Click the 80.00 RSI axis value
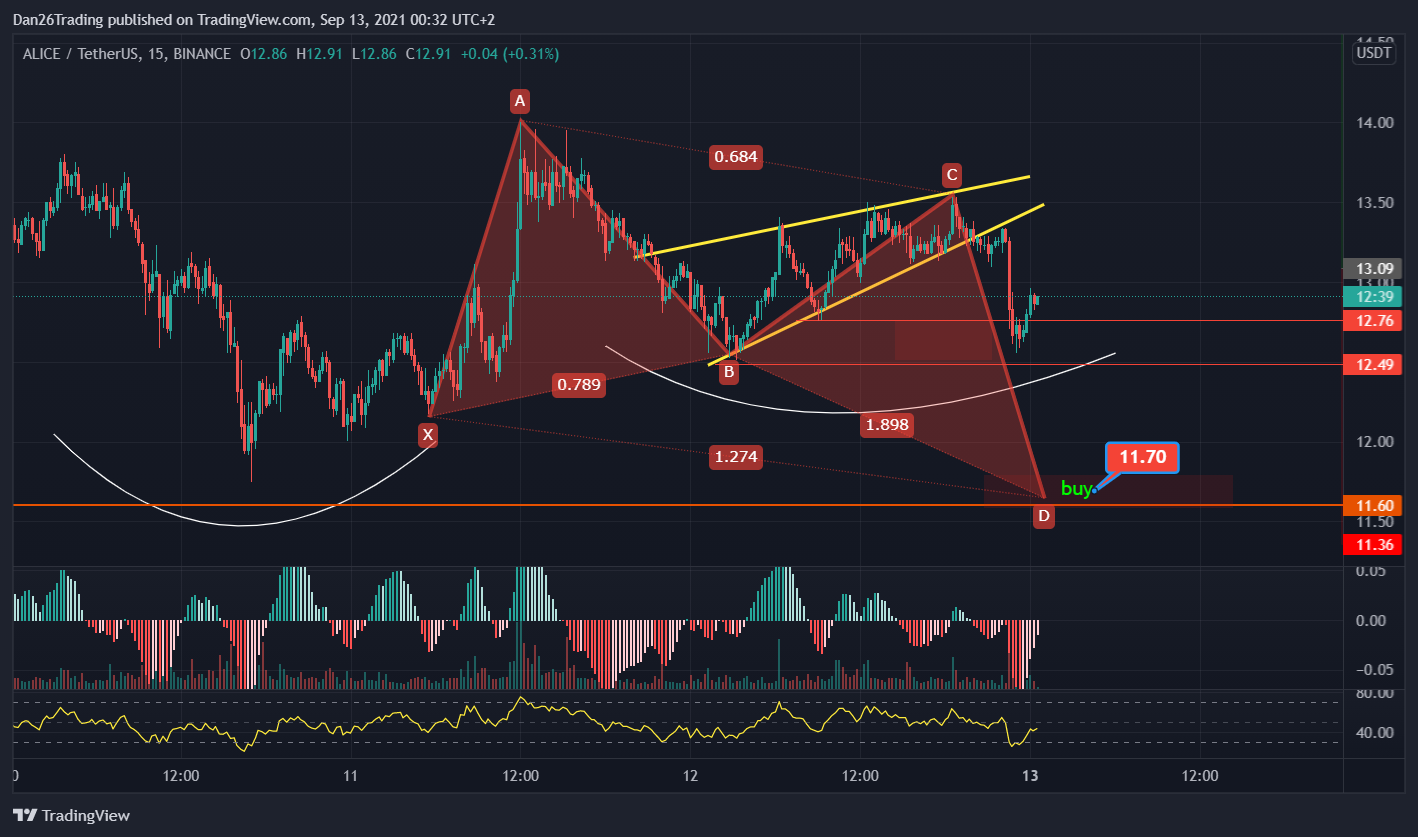Viewport: 1418px width, 837px height. [x=1374, y=694]
